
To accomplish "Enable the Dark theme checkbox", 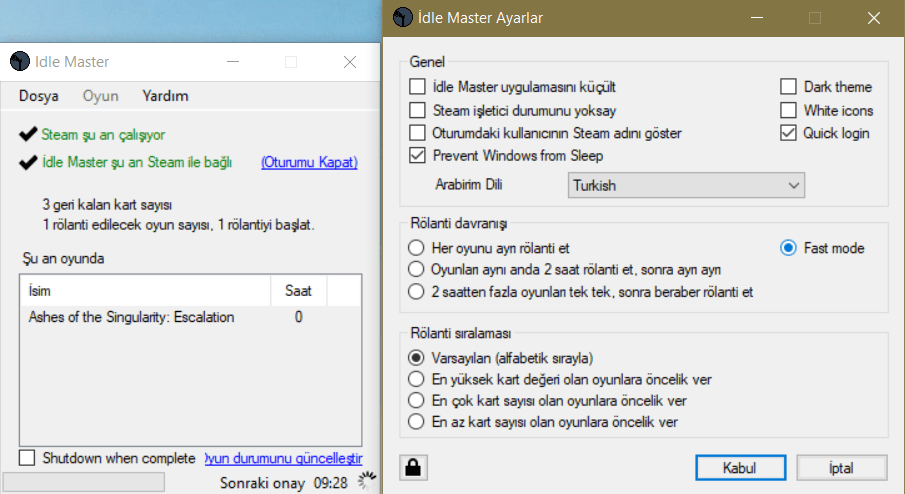I will tap(788, 87).
